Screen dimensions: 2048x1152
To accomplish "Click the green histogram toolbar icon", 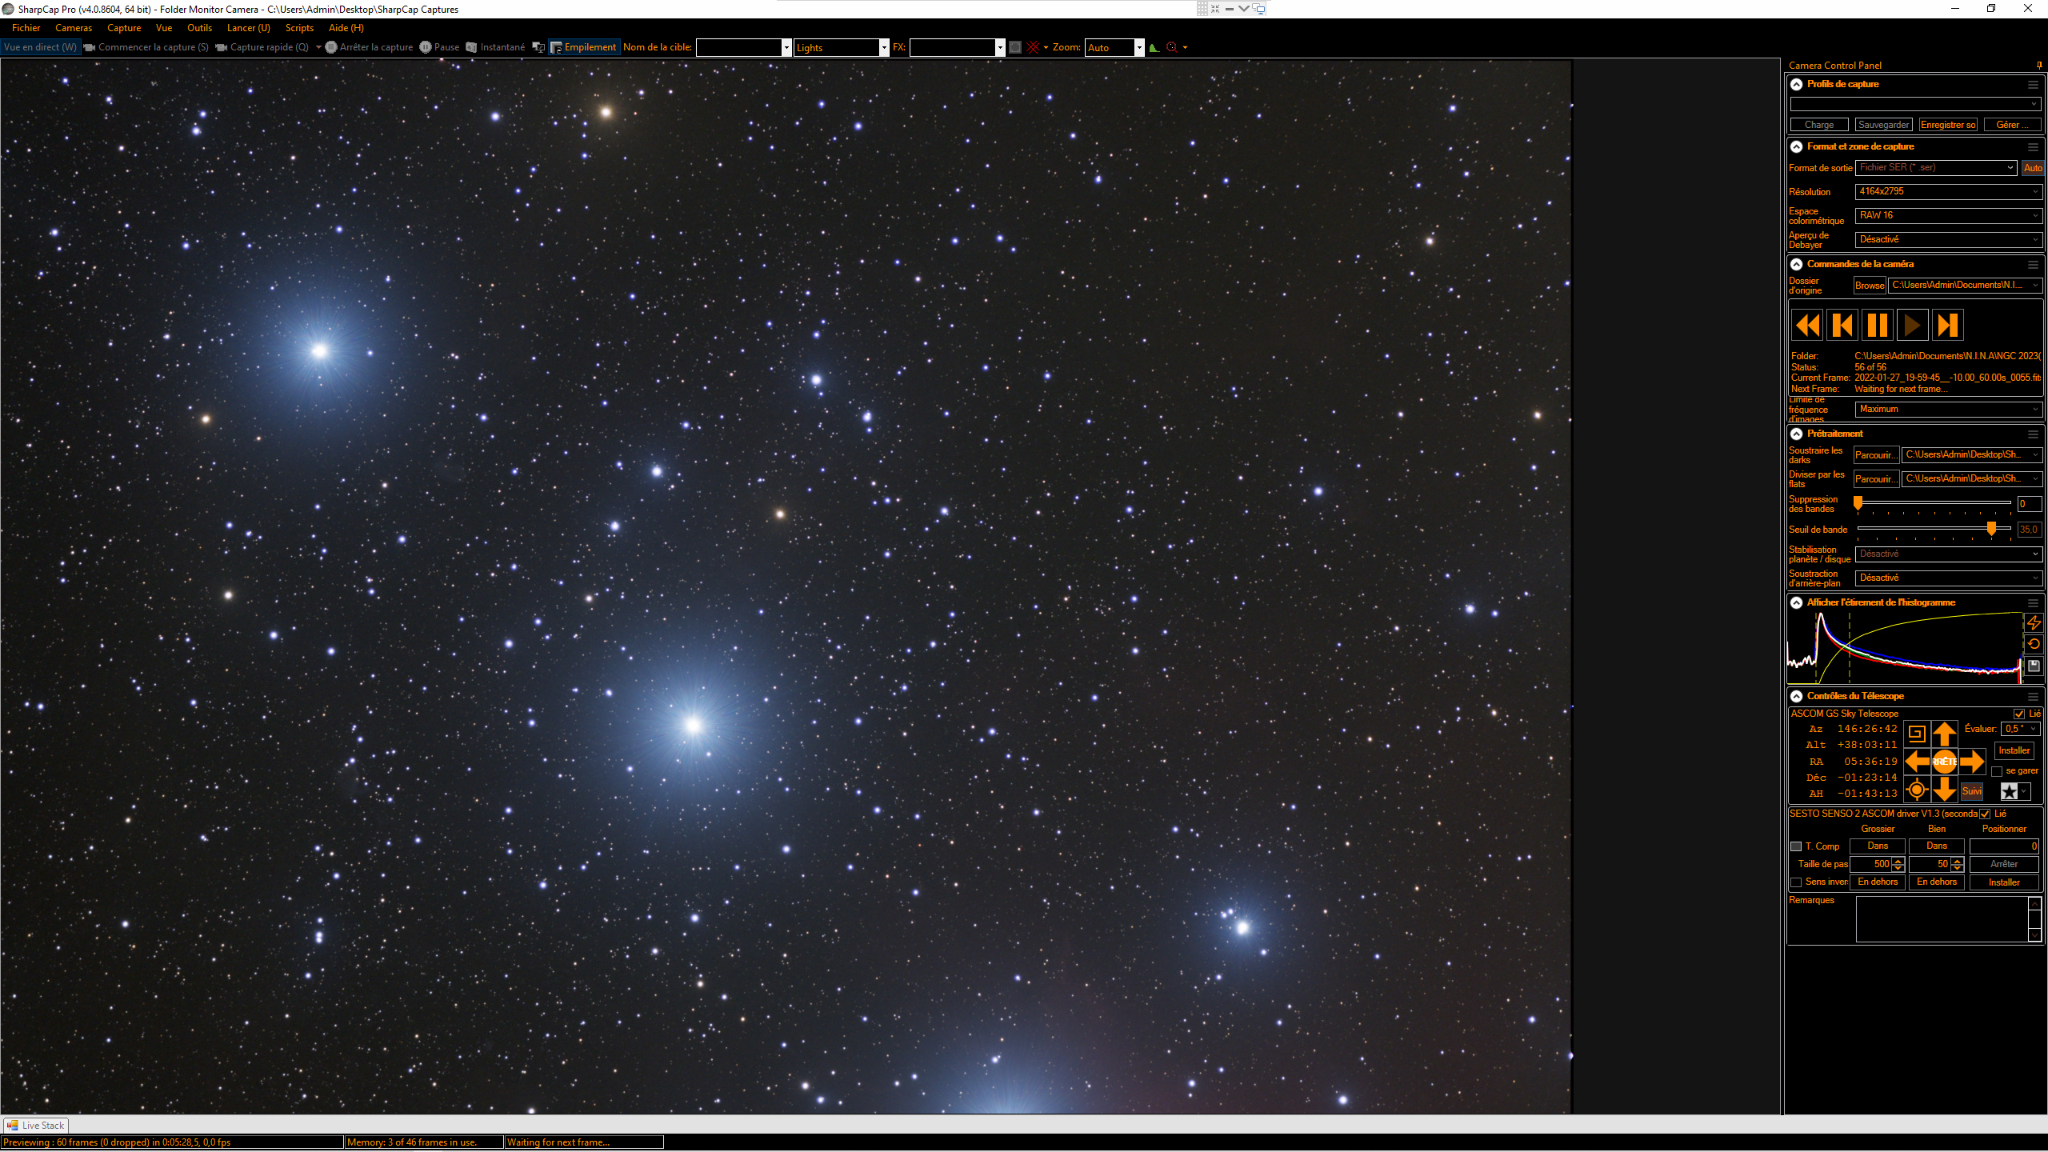I will [1154, 47].
